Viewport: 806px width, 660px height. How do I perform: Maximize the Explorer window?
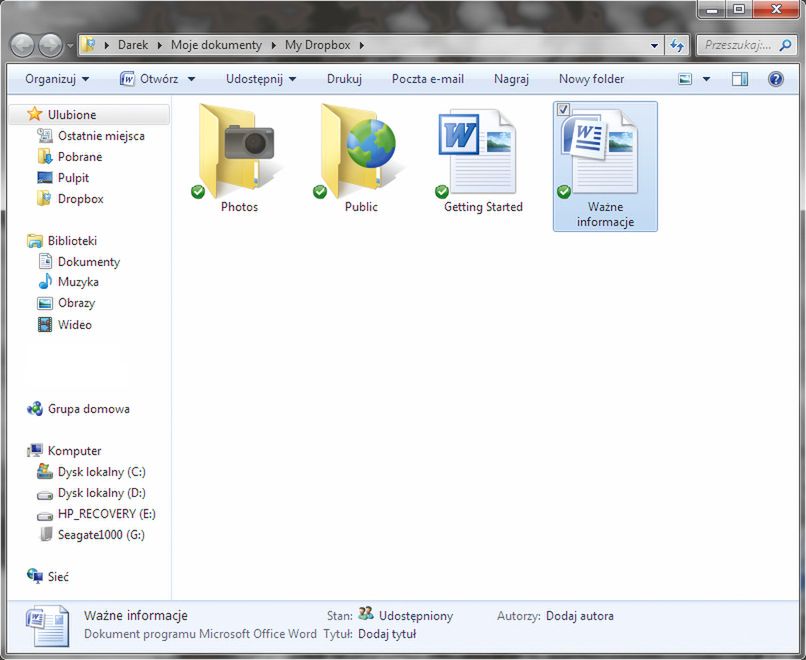tap(739, 9)
